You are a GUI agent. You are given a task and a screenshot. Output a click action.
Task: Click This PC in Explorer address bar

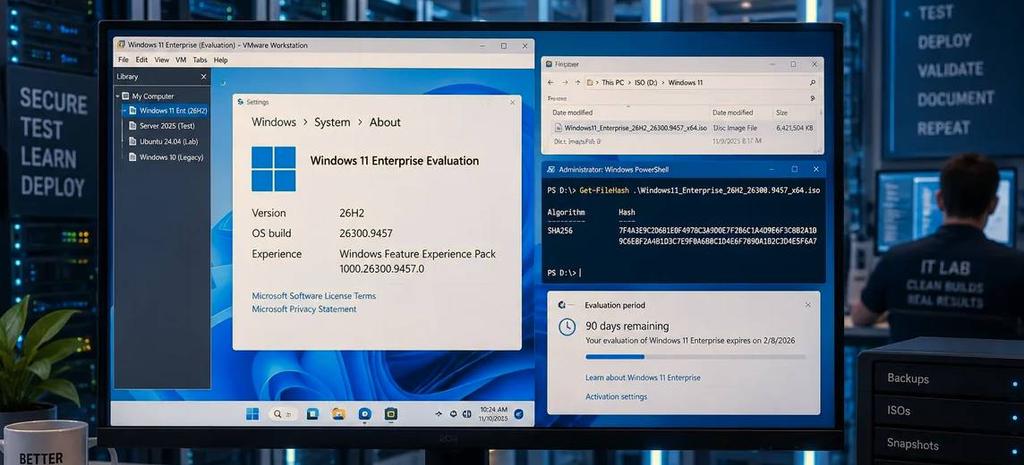(613, 83)
